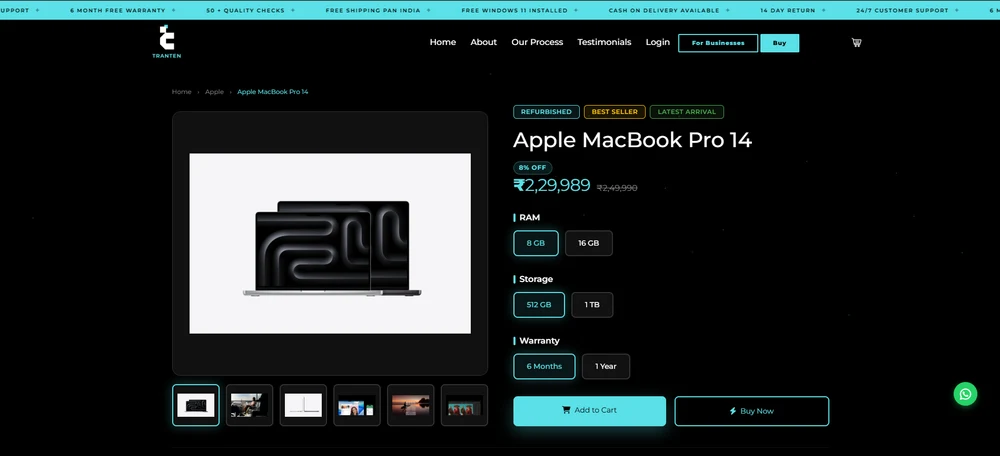This screenshot has width=1000, height=456.
Task: Click the Buy button in header
Action: [x=779, y=43]
